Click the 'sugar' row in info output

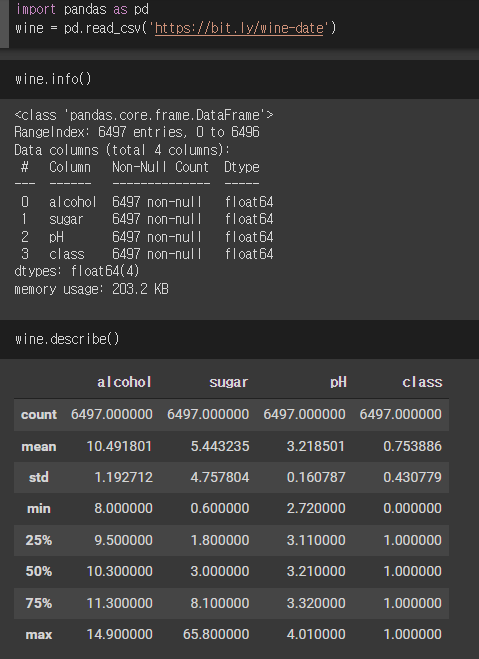(x=147, y=219)
